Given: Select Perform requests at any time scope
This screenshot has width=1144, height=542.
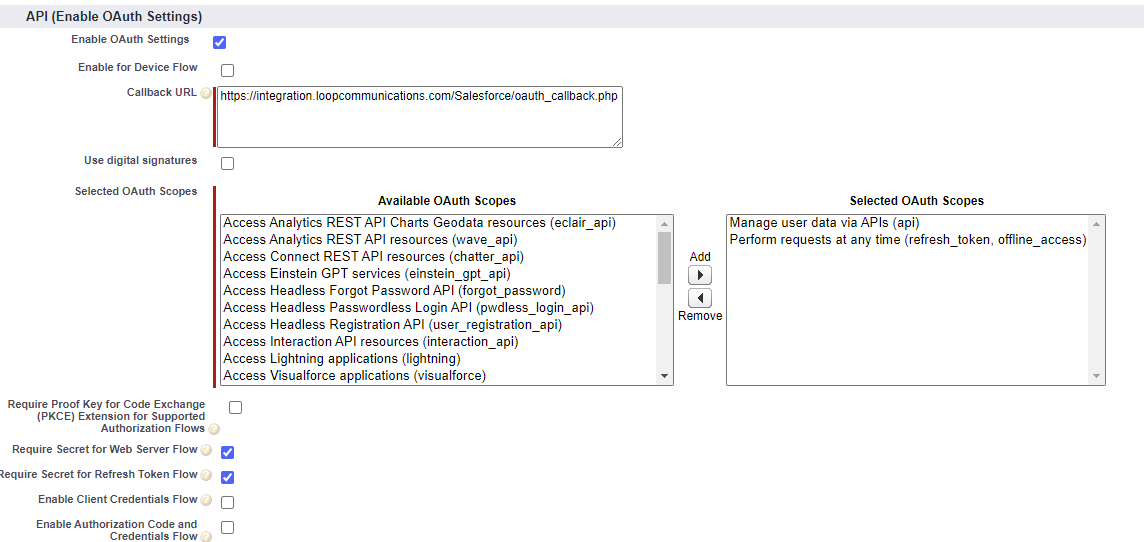Looking at the screenshot, I should coord(907,240).
